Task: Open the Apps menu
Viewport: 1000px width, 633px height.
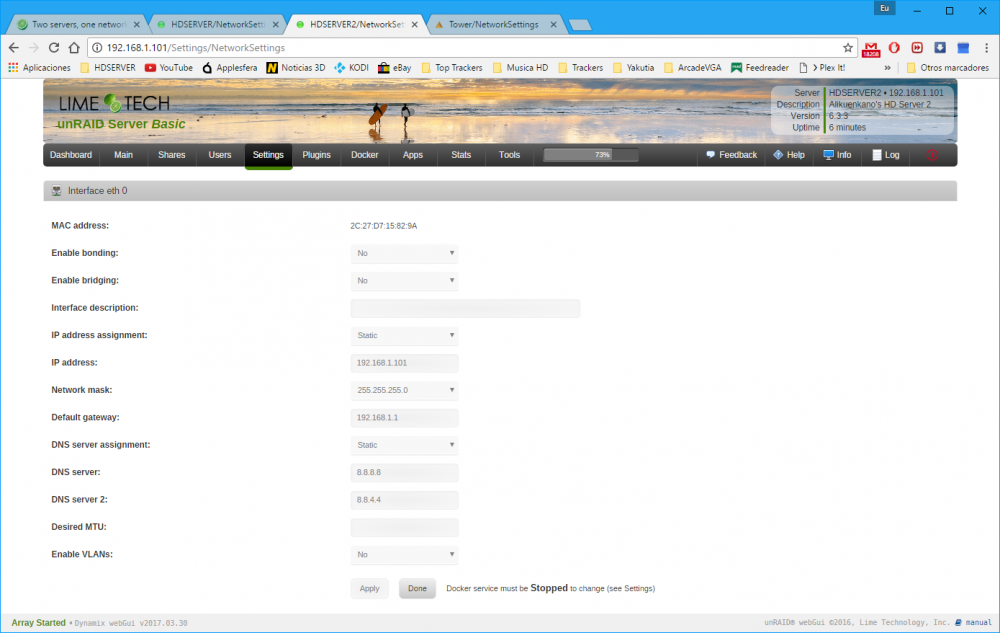Action: coord(413,155)
